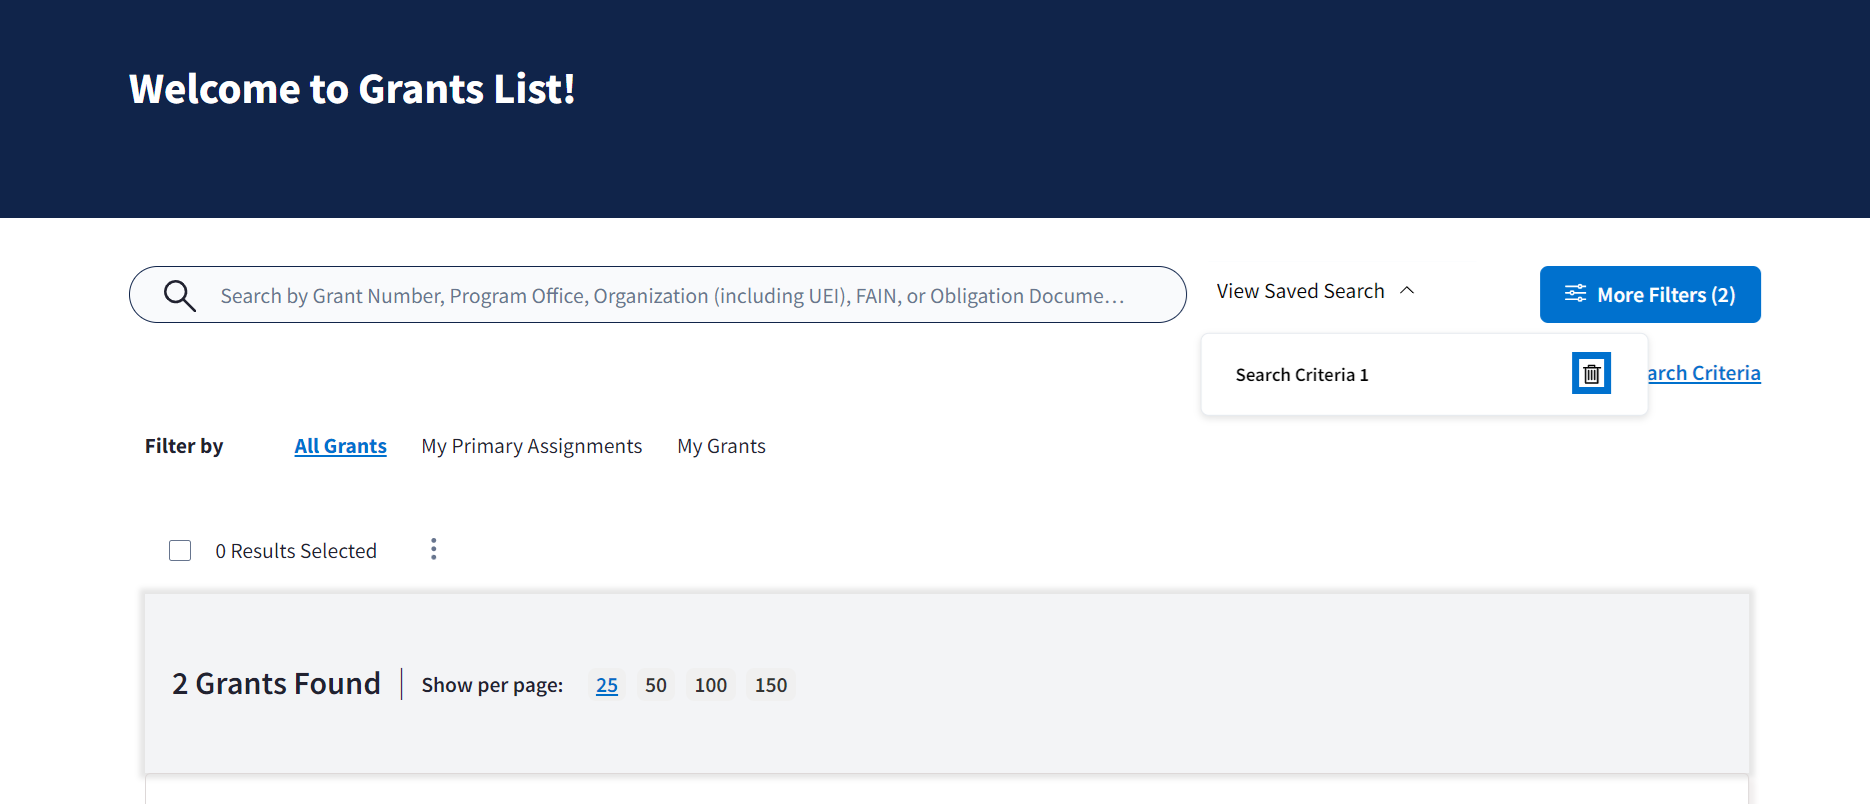Image resolution: width=1870 pixels, height=804 pixels.
Task: Show only My Grants
Action: point(721,446)
